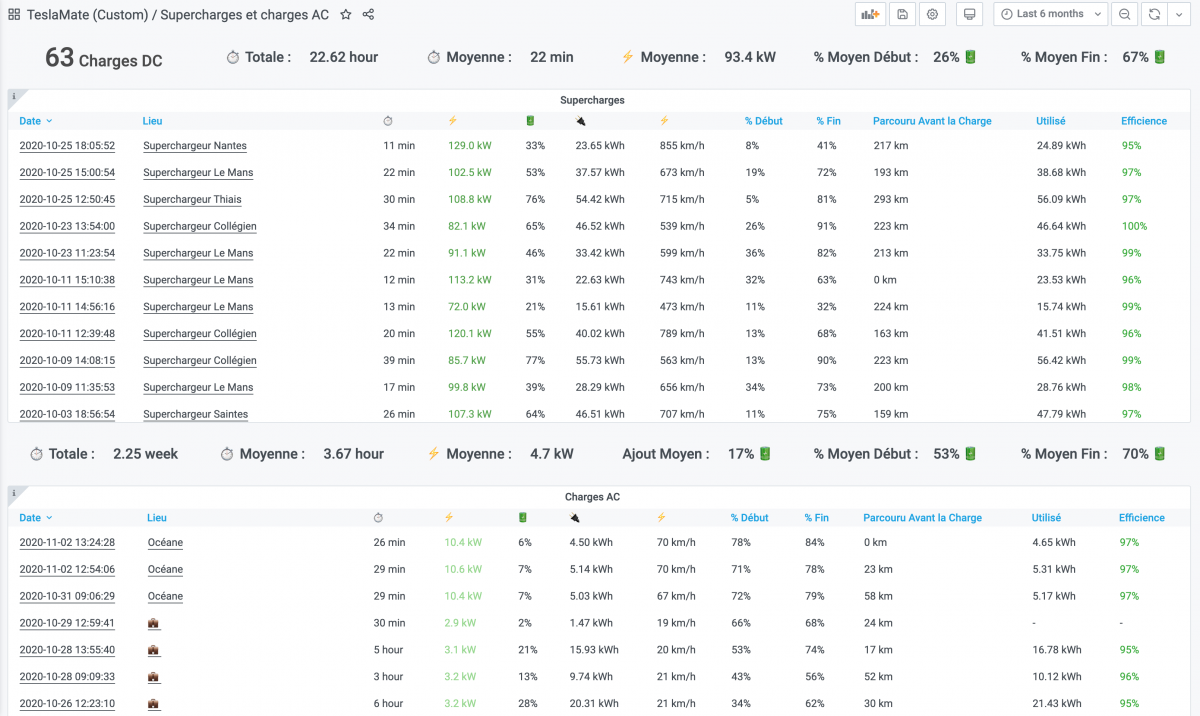Click the Add panel icon
1200x716 pixels.
(870, 14)
